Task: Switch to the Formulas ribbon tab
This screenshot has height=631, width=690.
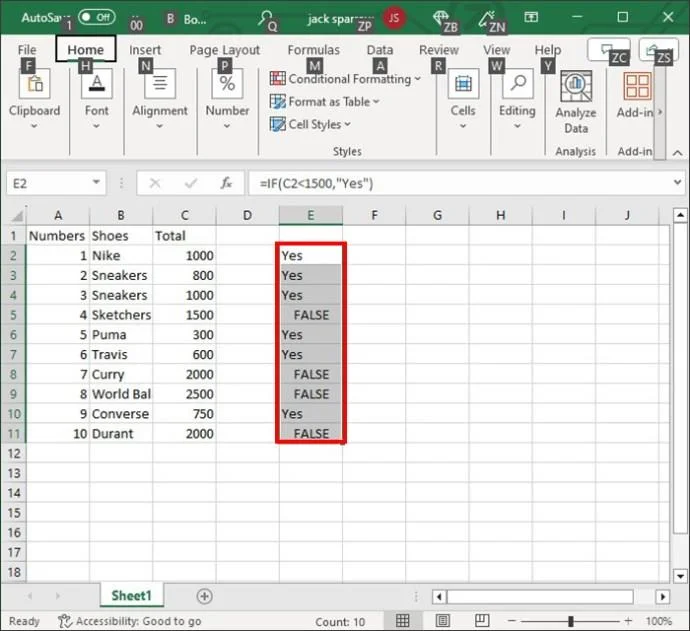Action: coord(313,50)
